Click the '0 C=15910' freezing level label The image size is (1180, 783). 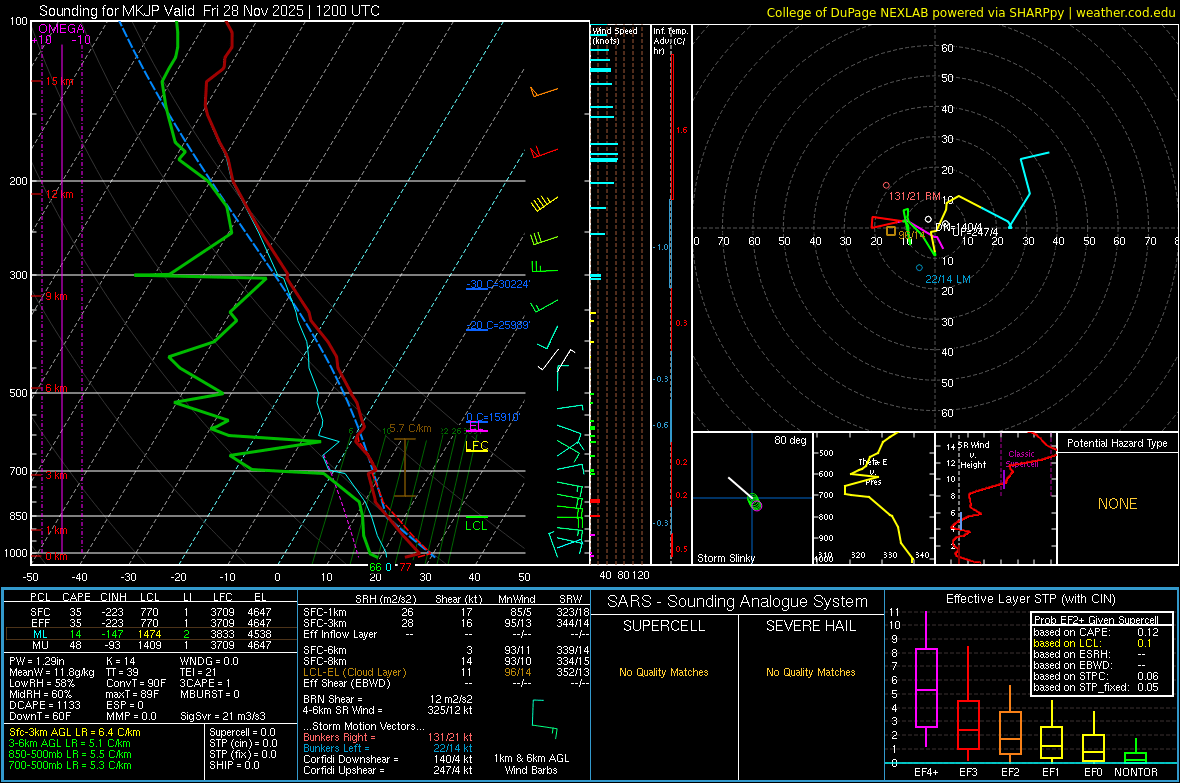[493, 417]
